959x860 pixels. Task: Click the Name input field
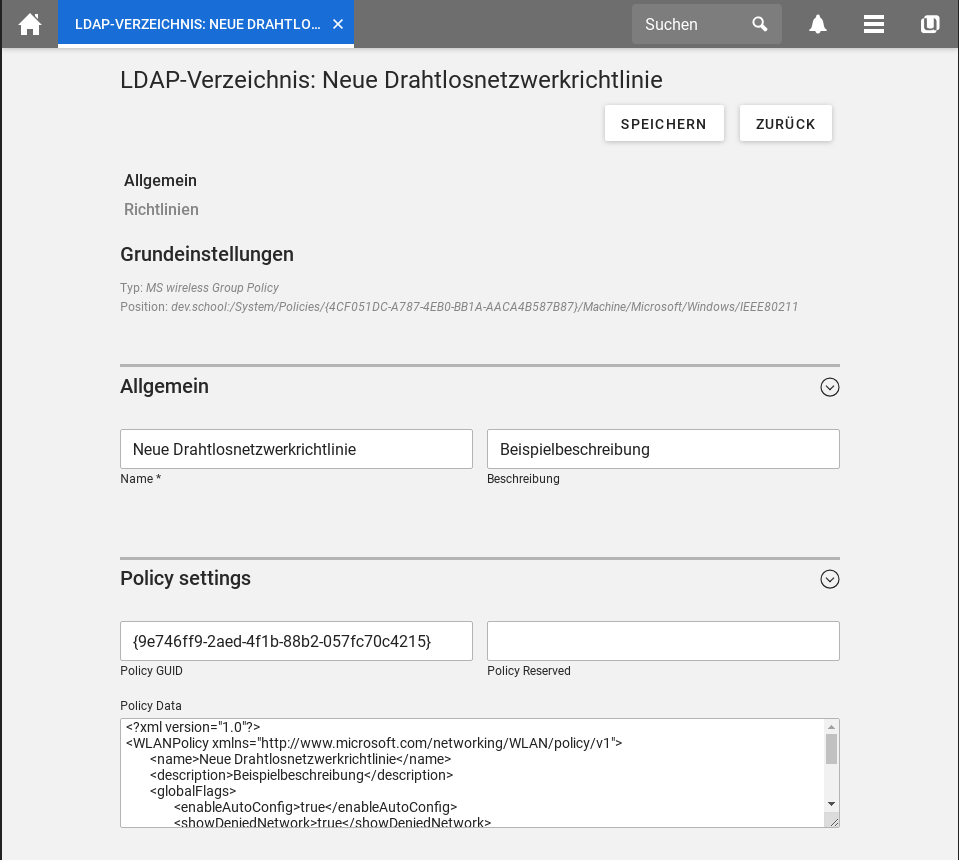(x=296, y=449)
